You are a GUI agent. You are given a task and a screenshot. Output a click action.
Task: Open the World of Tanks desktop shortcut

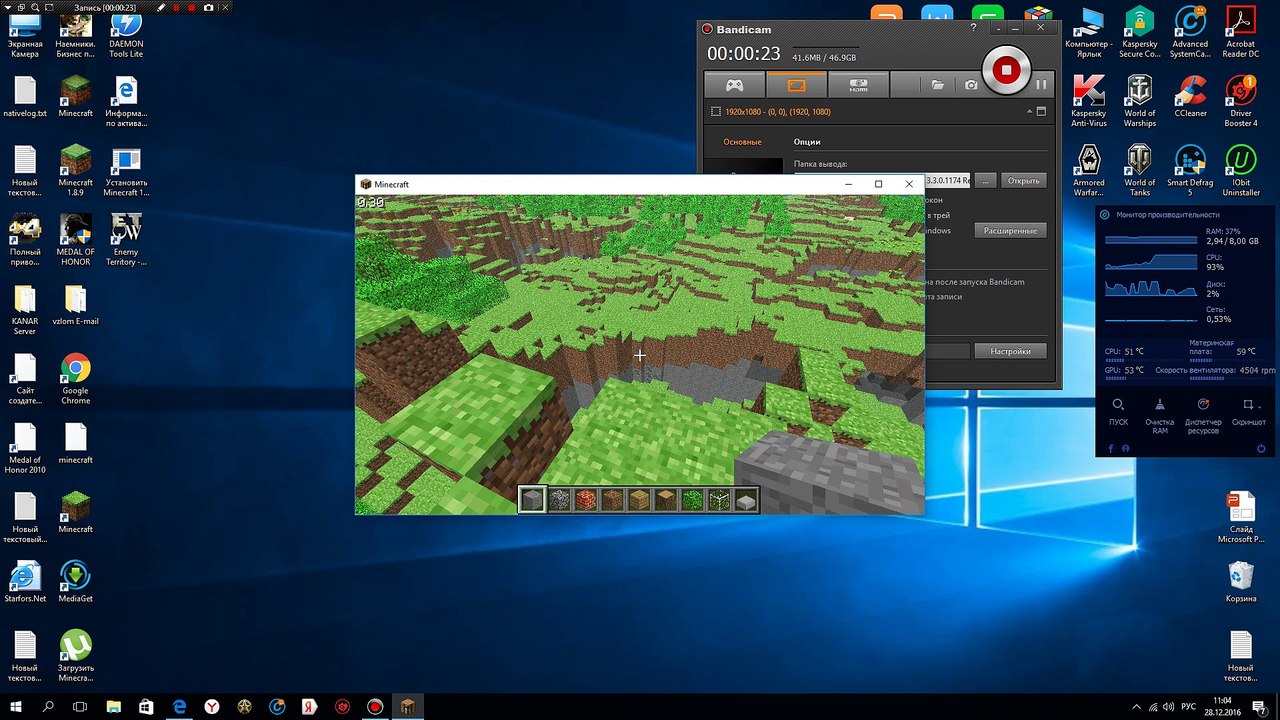1139,171
